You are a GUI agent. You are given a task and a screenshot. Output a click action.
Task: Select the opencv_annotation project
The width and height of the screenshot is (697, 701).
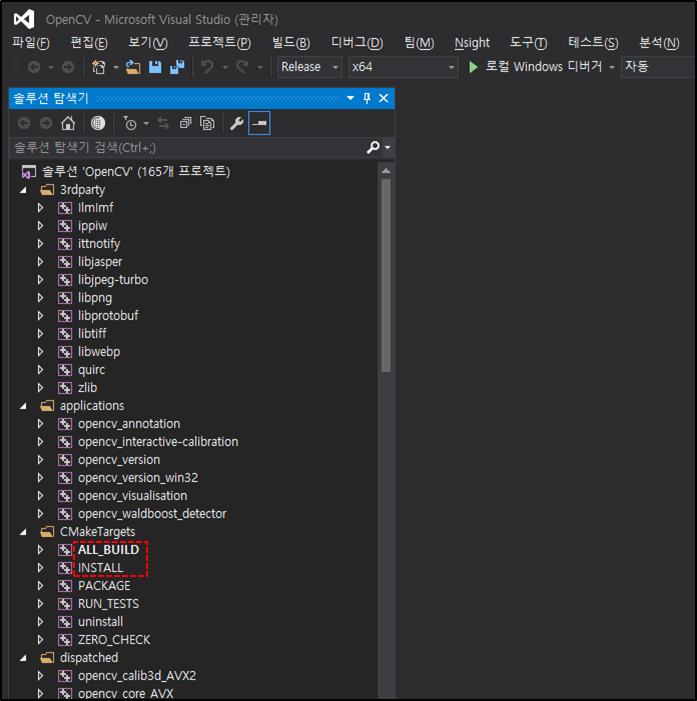pos(129,424)
